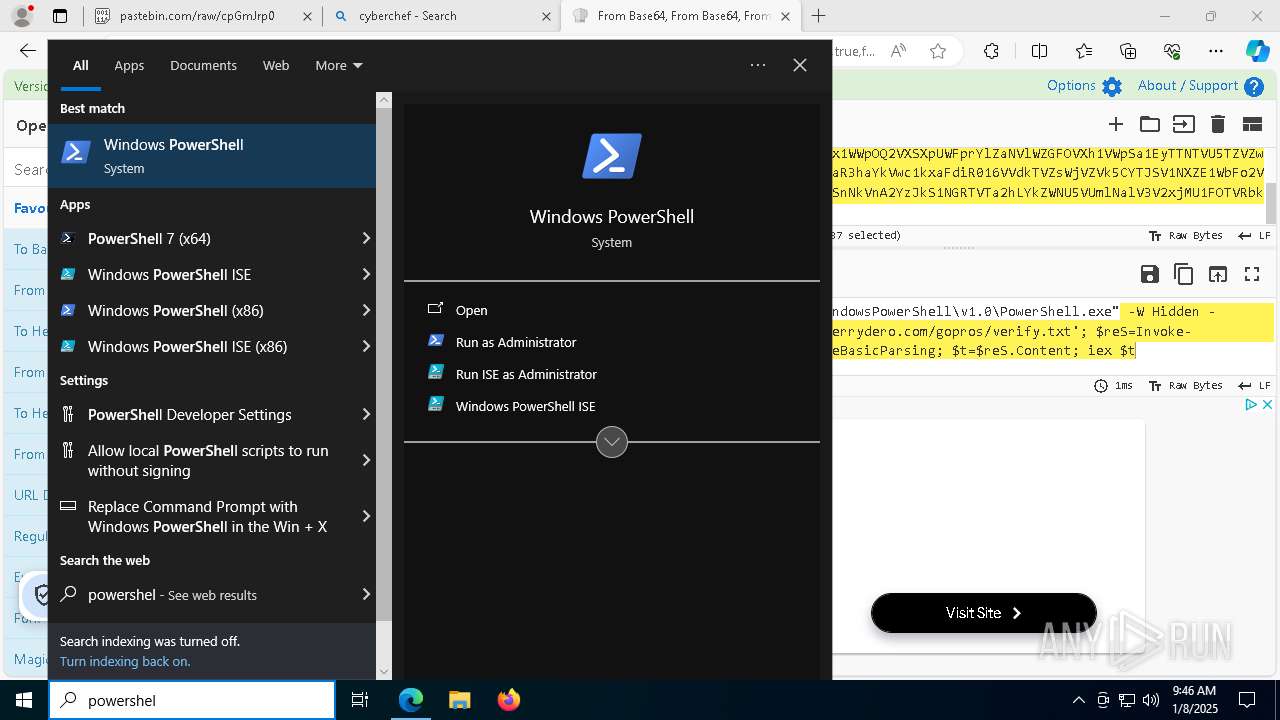Viewport: 1280px width, 720px height.
Task: Switch to the Documents search tab
Action: click(203, 65)
